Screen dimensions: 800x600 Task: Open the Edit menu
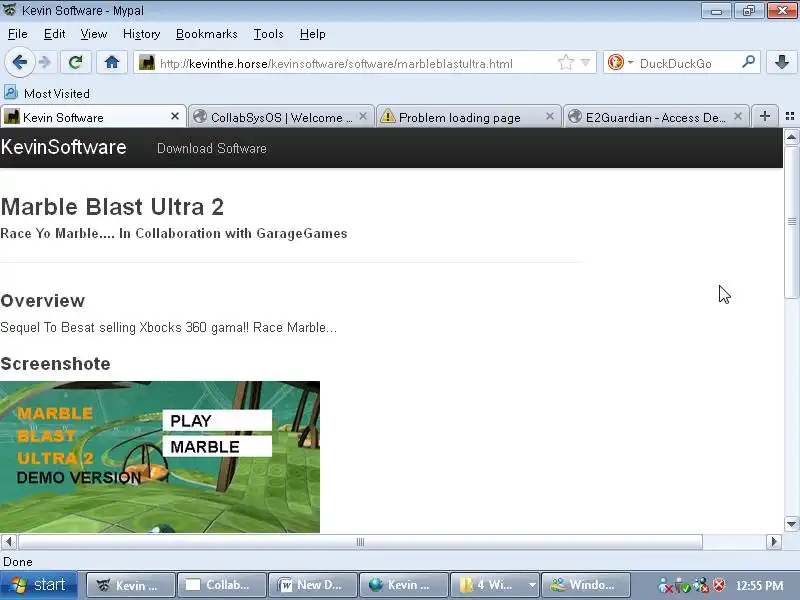pos(54,34)
